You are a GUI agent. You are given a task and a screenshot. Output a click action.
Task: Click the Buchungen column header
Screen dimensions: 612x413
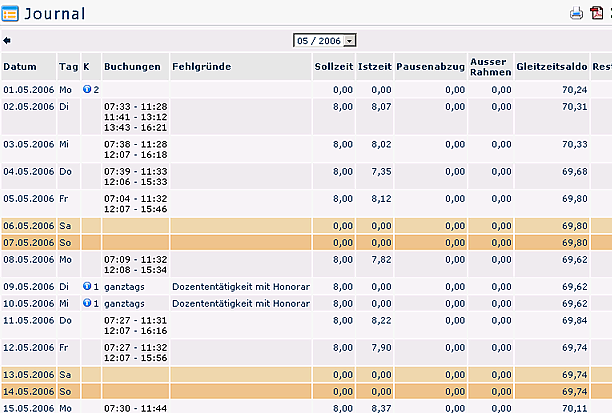tap(132, 67)
